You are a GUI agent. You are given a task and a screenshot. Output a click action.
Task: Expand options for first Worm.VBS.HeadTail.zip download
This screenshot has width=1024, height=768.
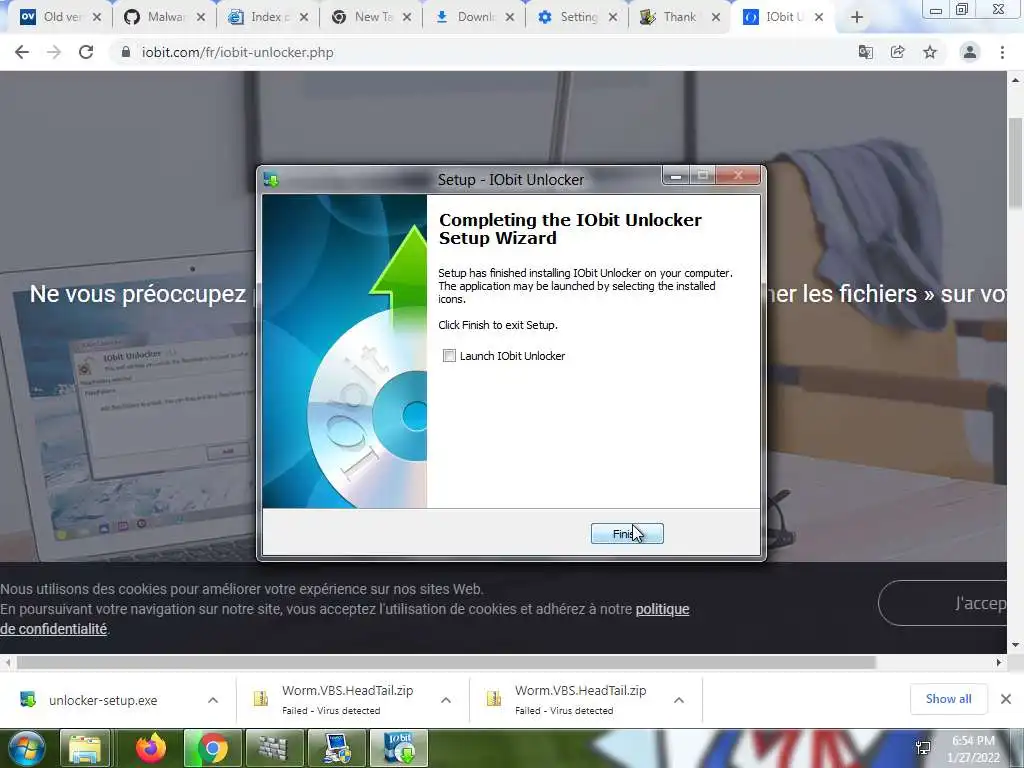(x=446, y=700)
